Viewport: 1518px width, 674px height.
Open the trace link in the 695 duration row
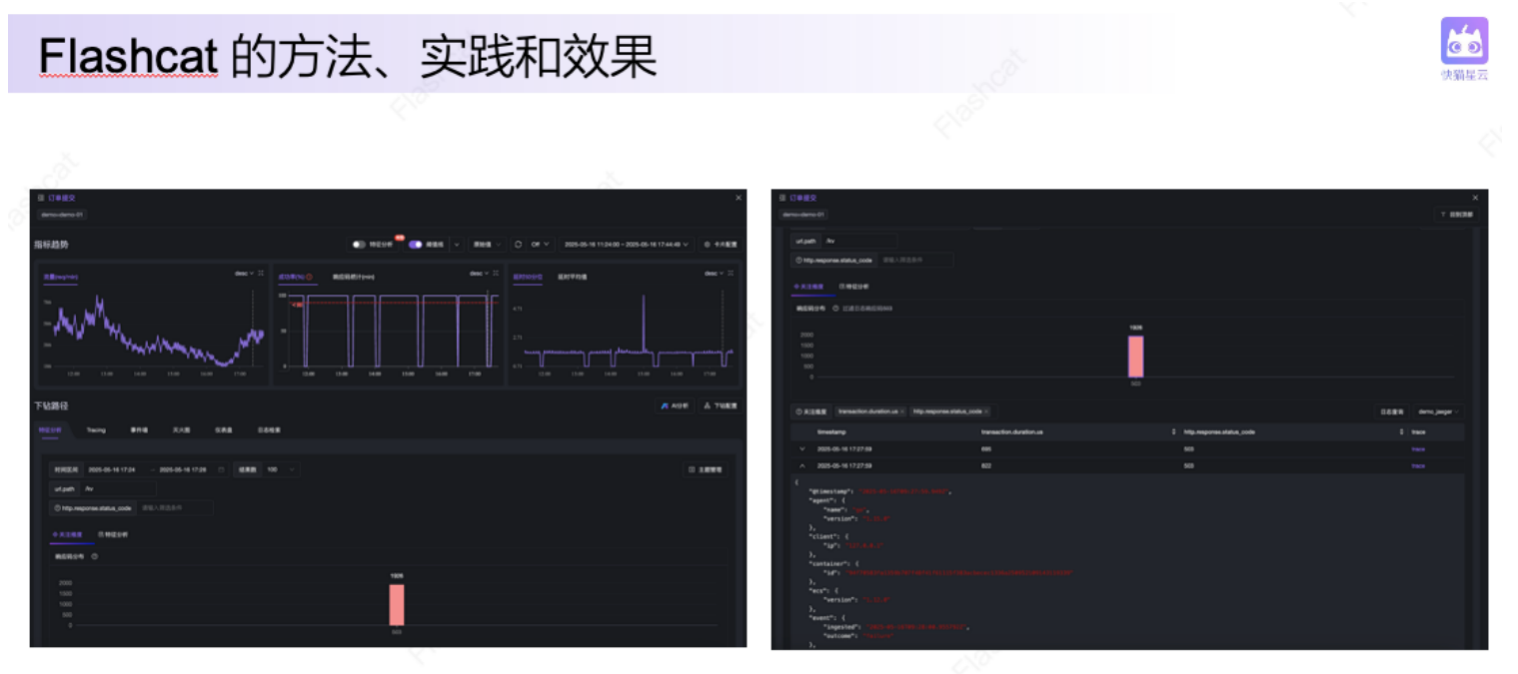[x=1418, y=449]
